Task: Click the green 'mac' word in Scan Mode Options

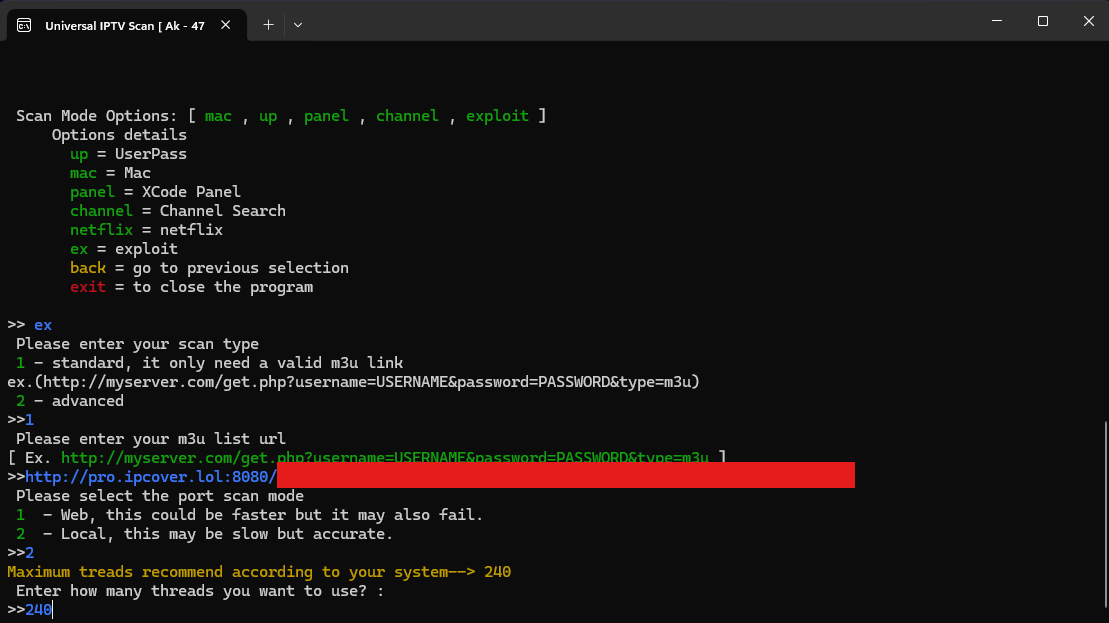Action: click(218, 116)
